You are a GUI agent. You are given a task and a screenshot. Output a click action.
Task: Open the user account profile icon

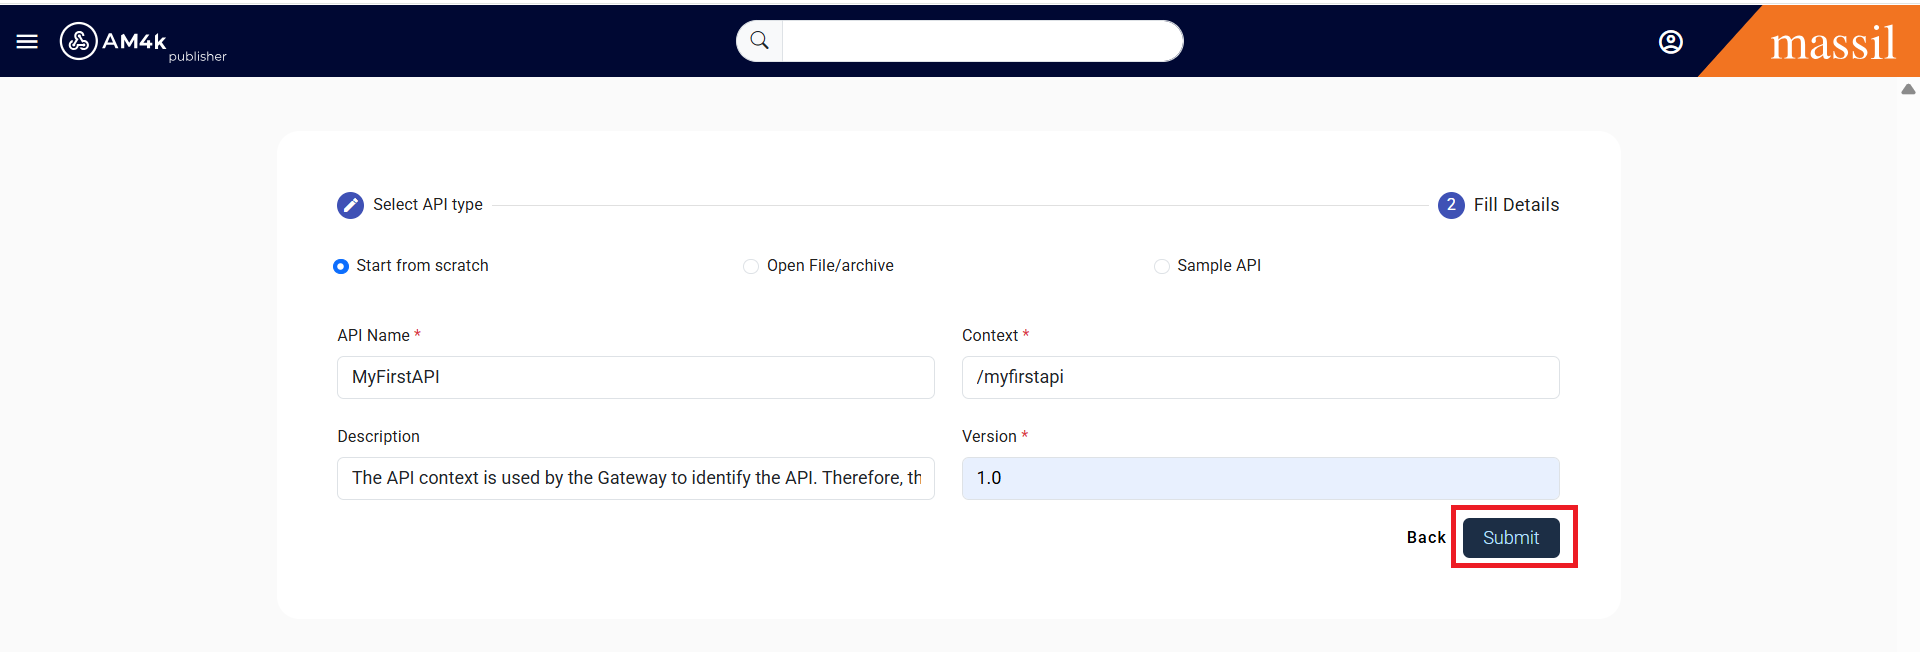tap(1670, 42)
